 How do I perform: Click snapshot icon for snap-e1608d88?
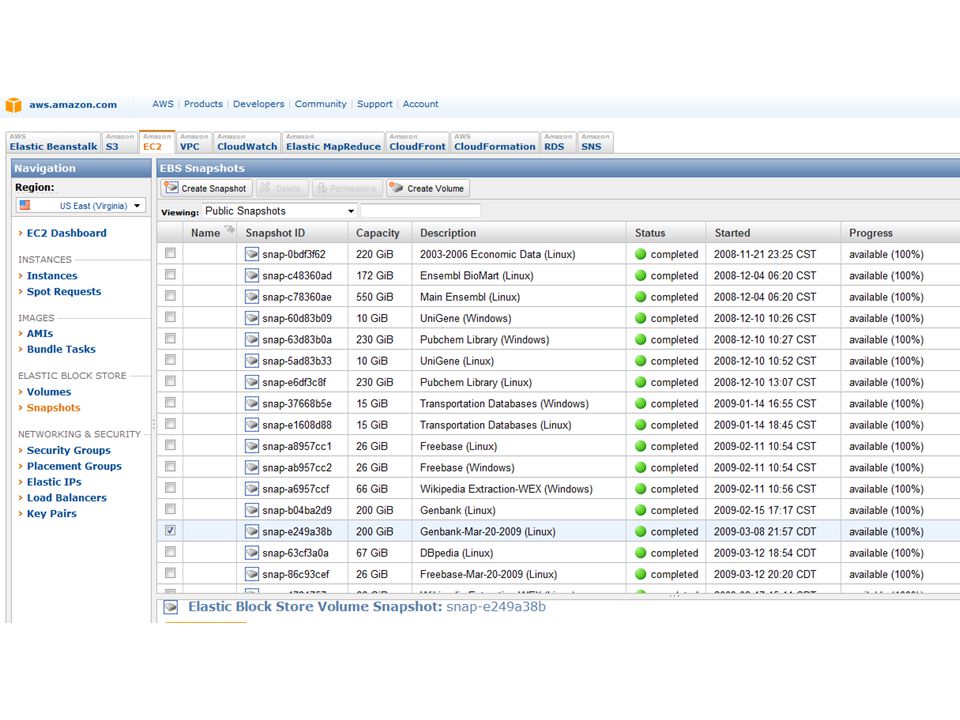(252, 425)
